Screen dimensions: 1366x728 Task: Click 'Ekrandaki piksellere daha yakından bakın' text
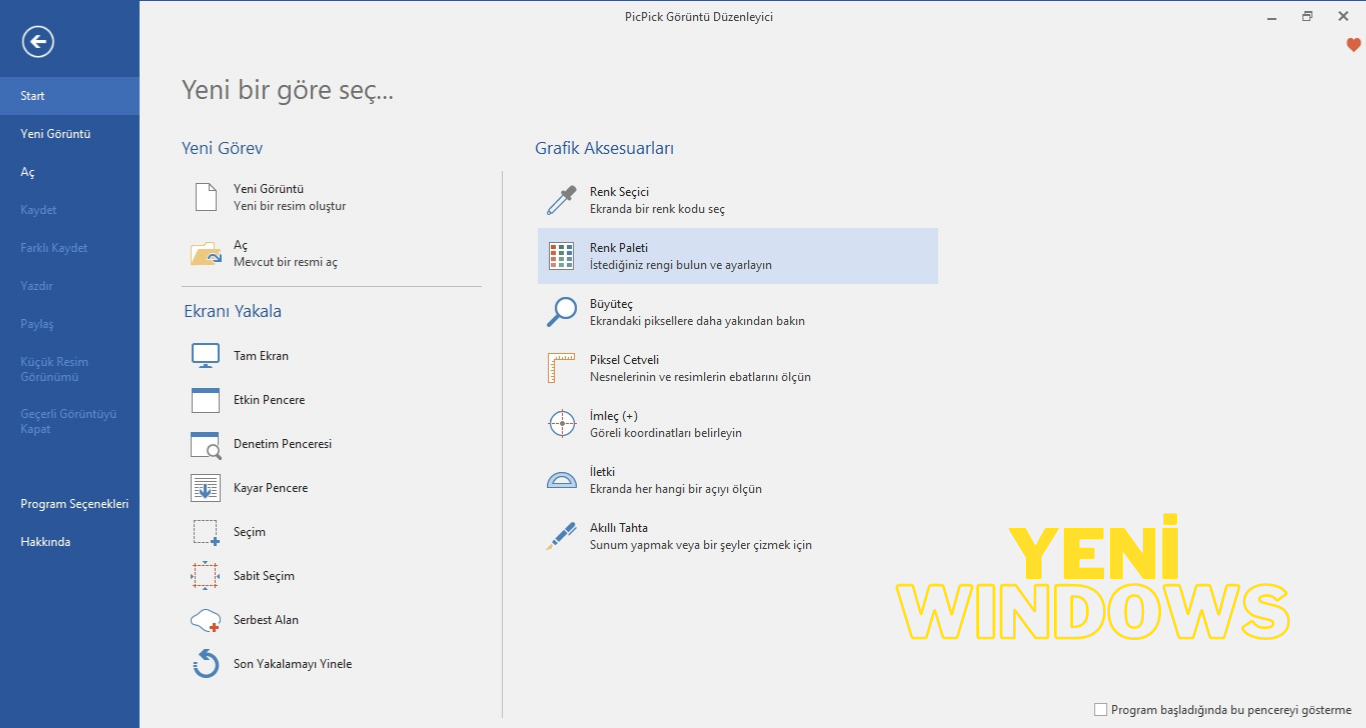point(697,322)
